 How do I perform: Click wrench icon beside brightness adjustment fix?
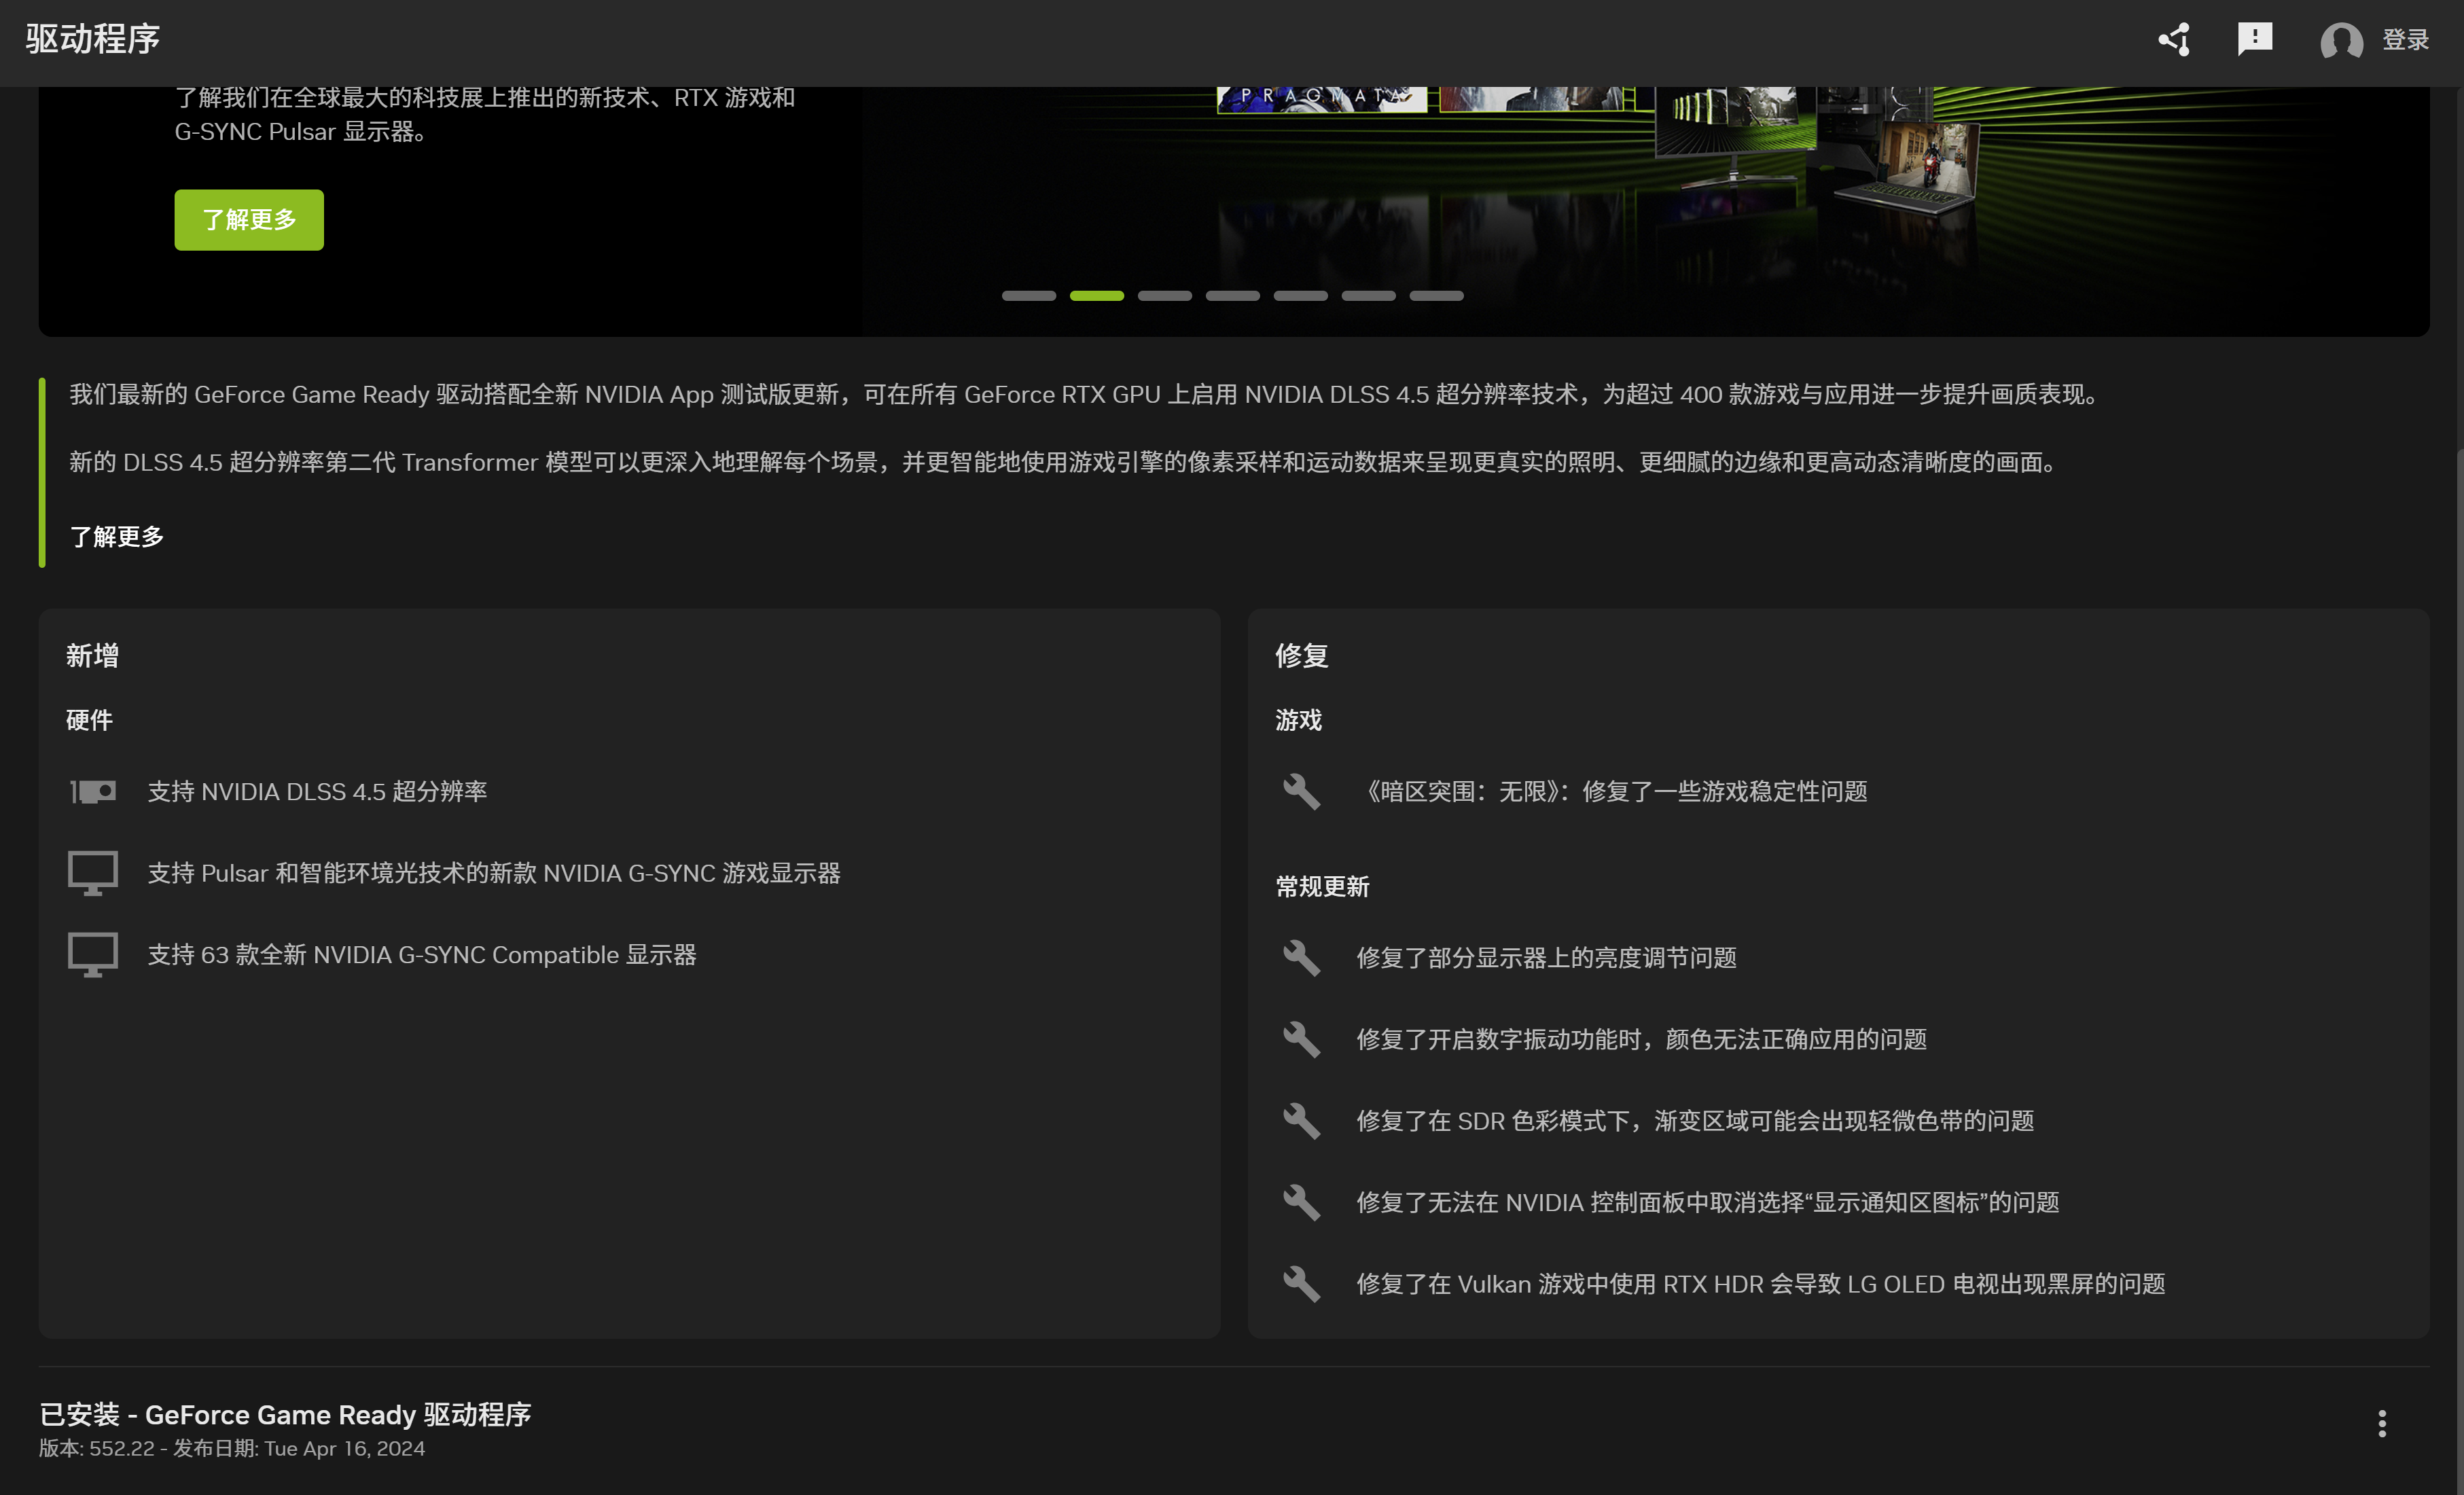(1301, 958)
